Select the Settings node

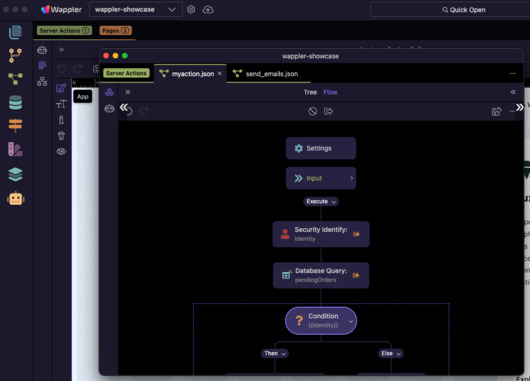click(x=321, y=148)
